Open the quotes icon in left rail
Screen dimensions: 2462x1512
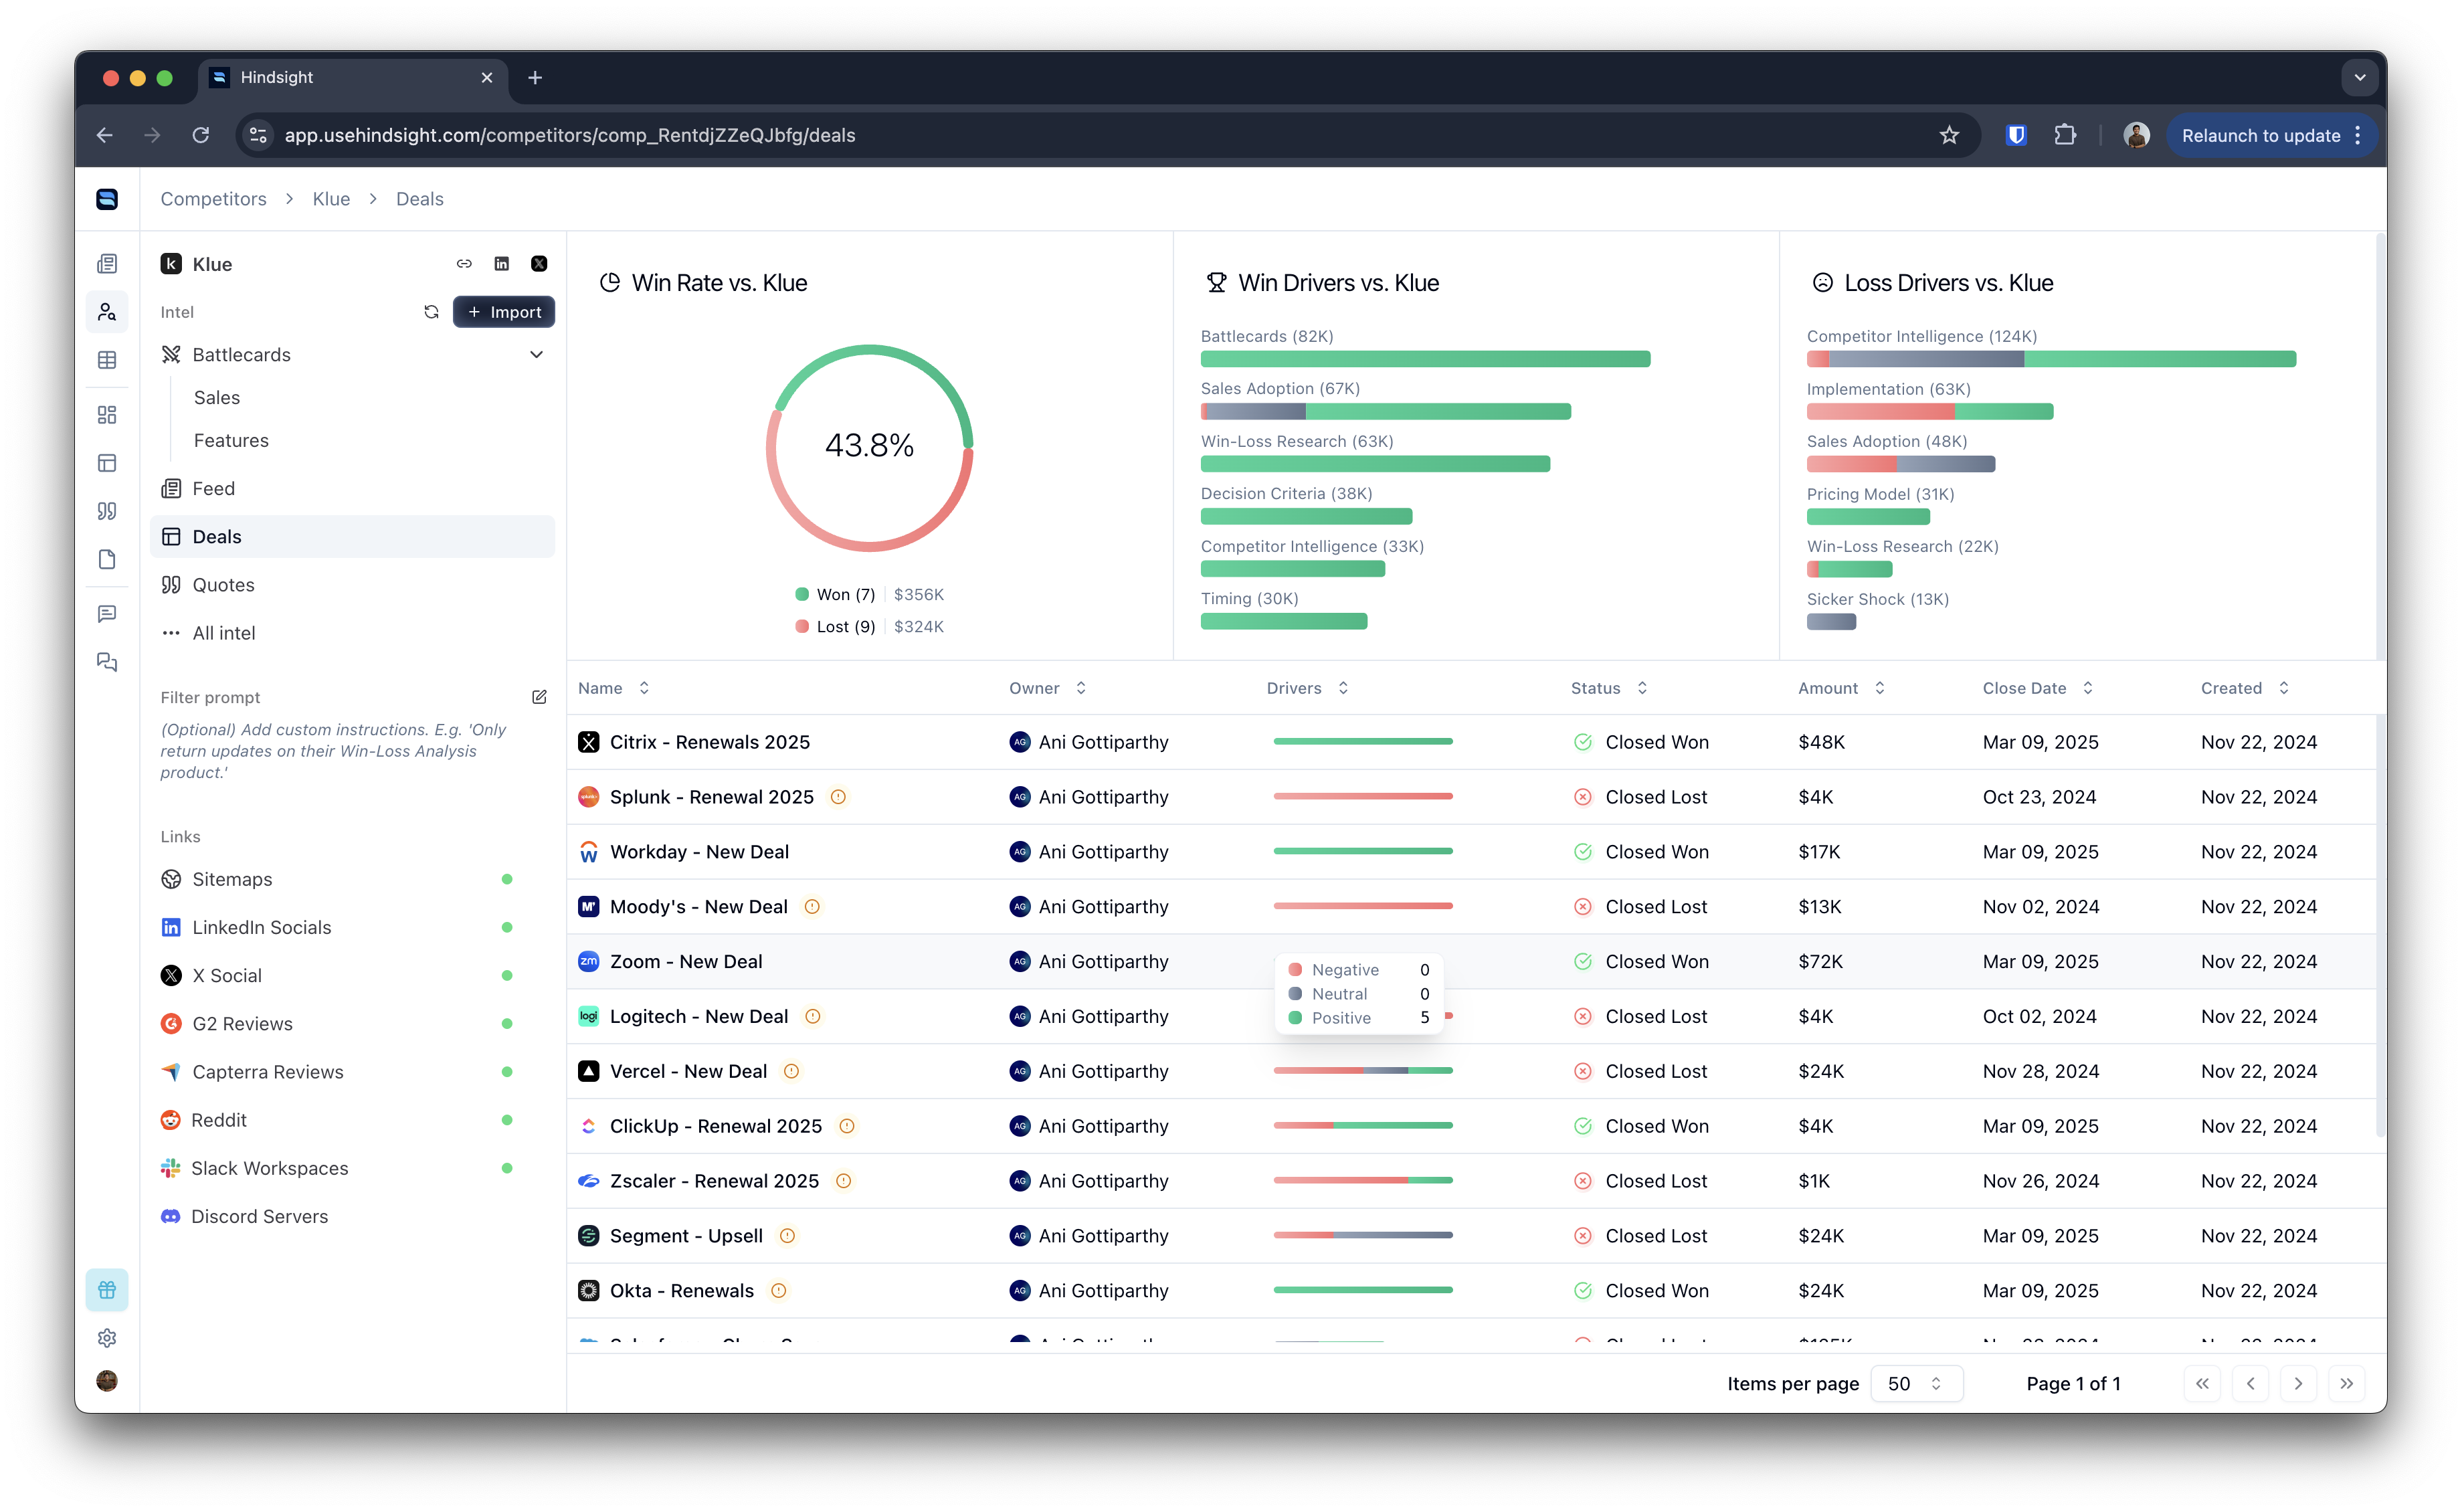107,511
